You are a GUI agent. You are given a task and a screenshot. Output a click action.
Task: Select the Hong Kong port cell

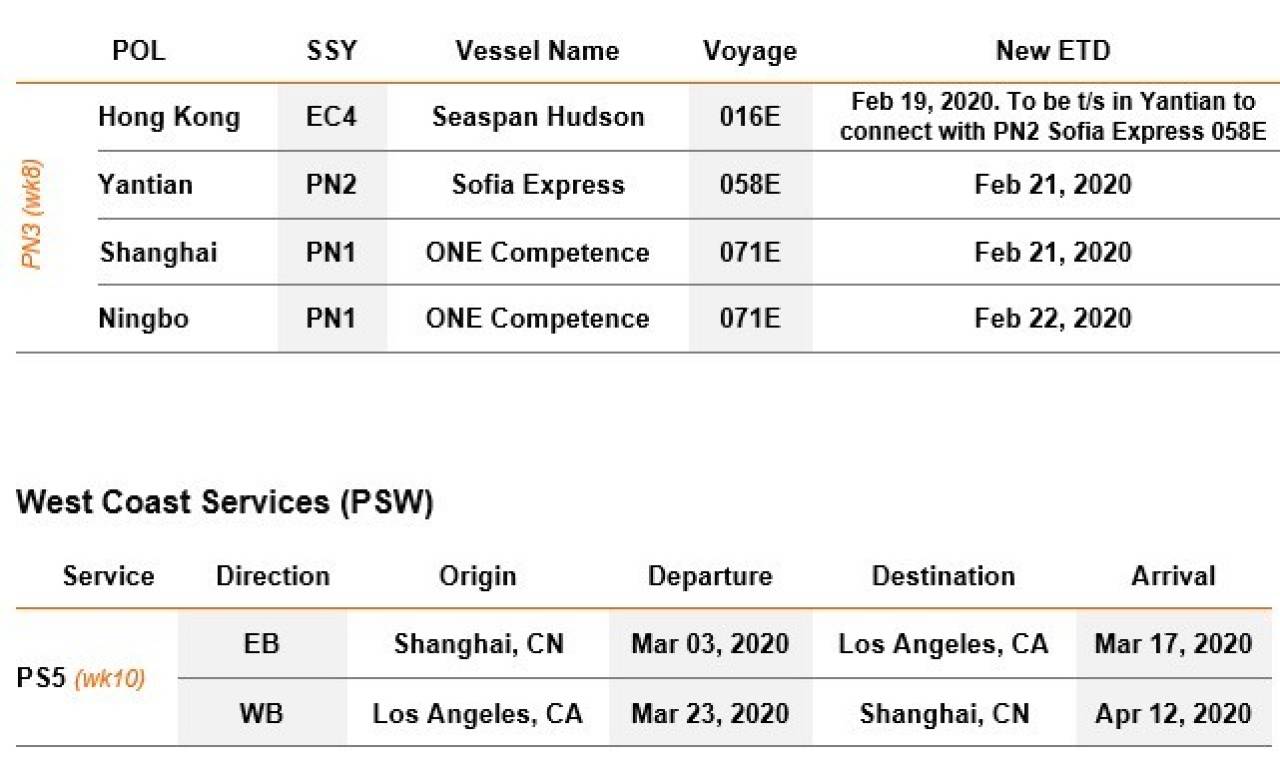[x=169, y=117]
